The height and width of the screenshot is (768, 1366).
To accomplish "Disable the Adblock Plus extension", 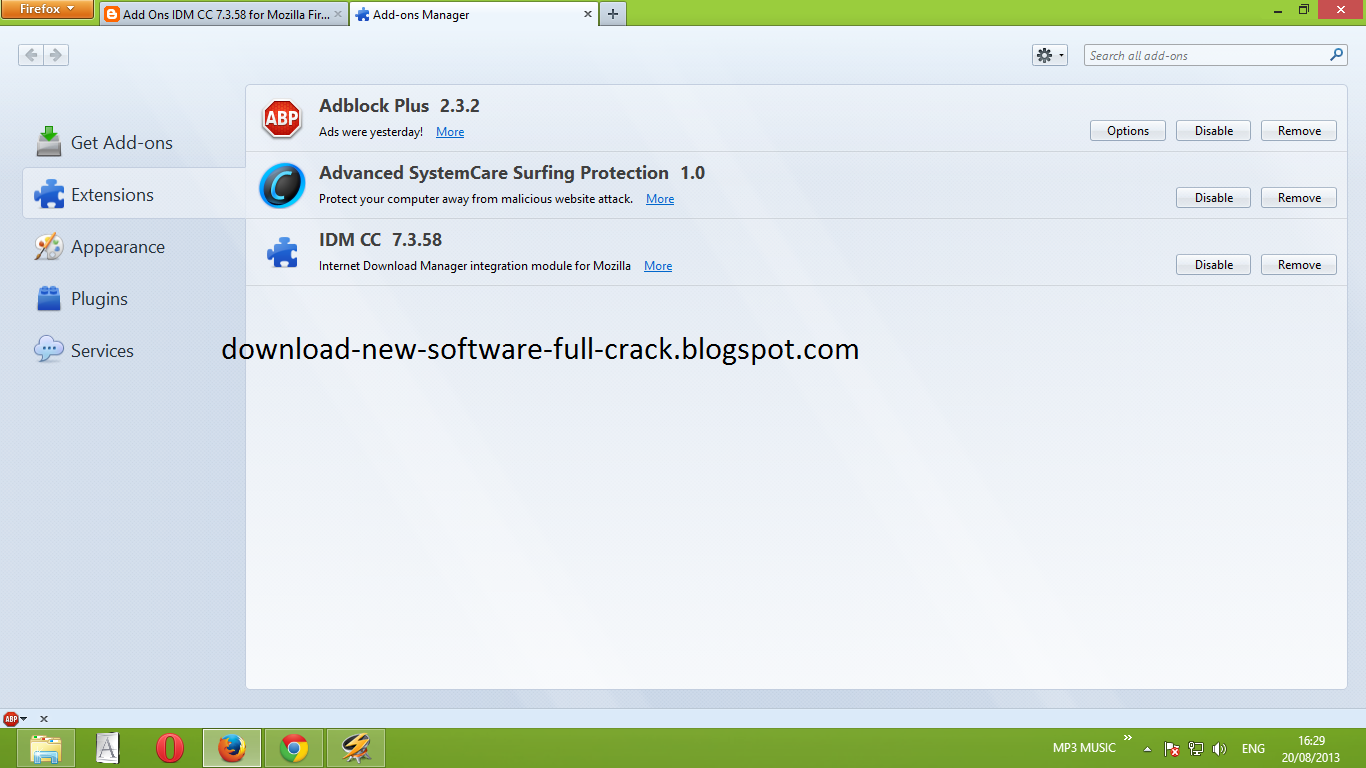I will point(1214,131).
